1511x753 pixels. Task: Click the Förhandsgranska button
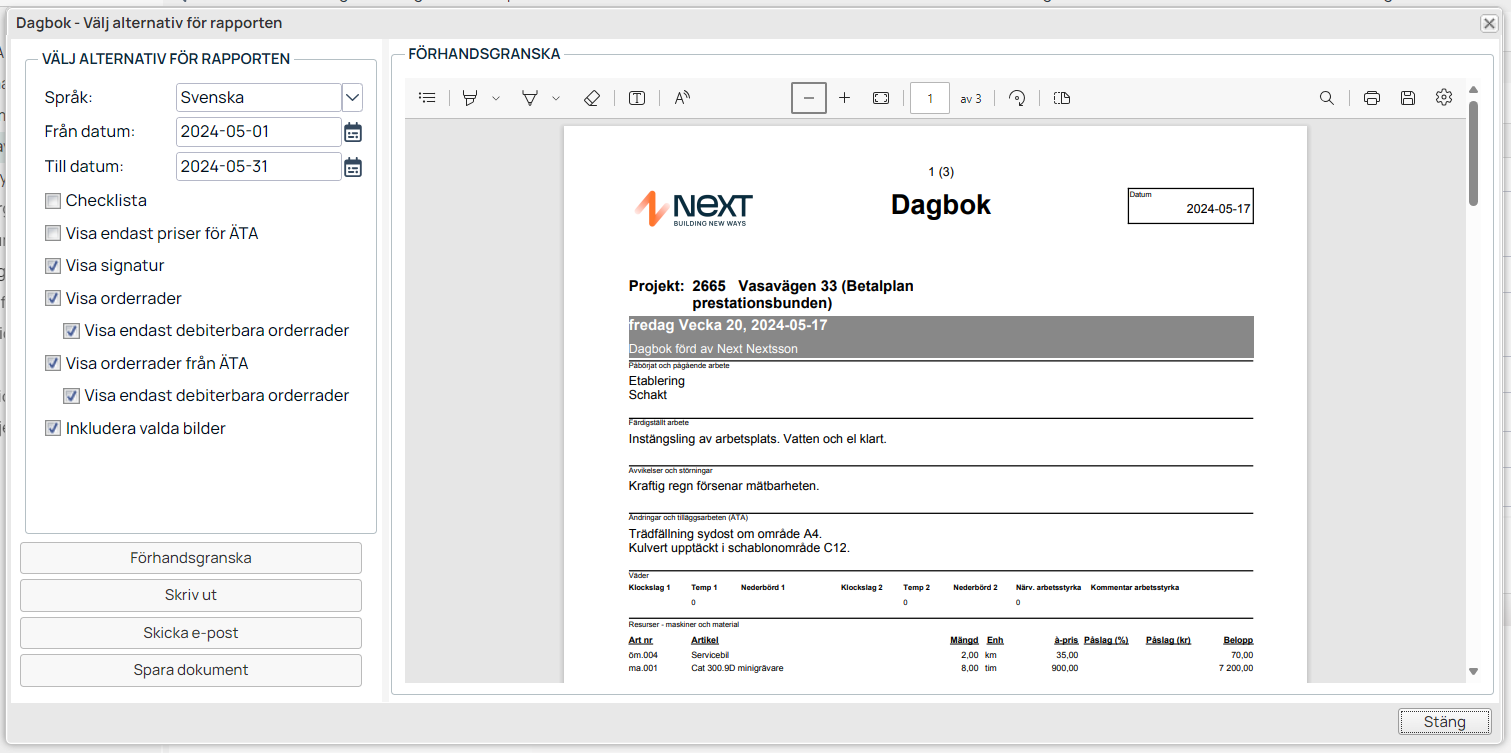(x=191, y=558)
